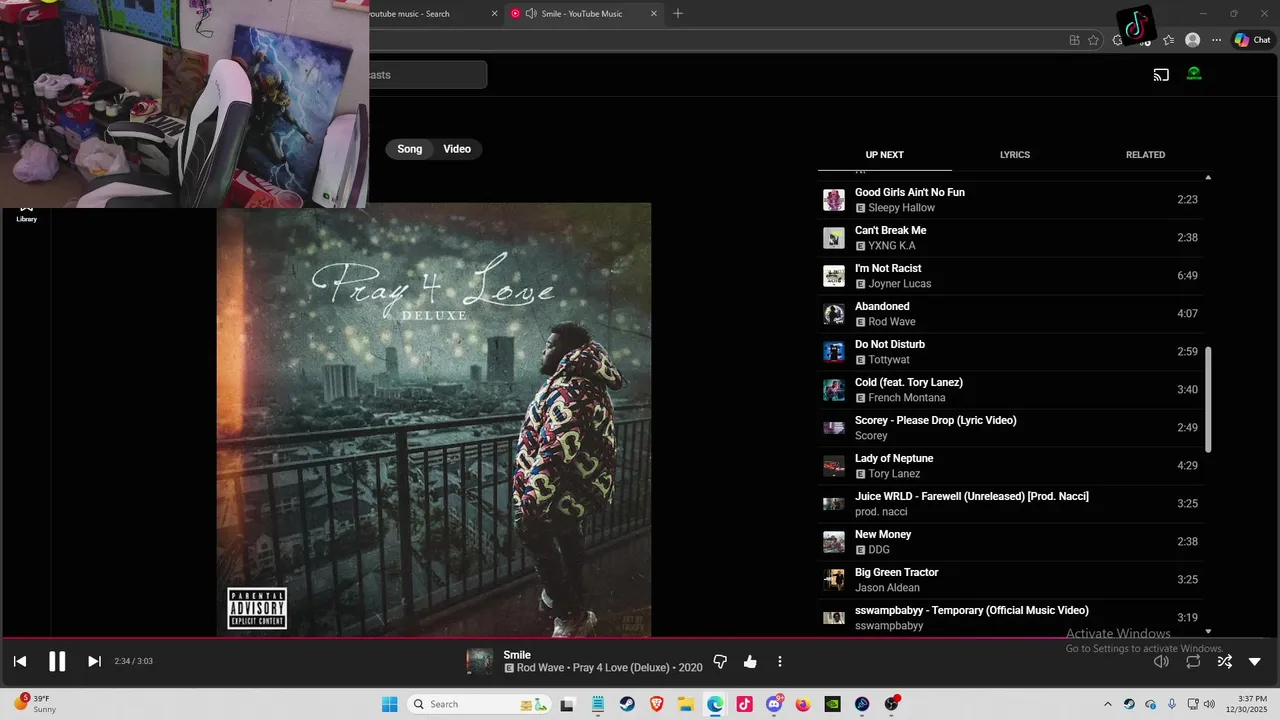Open Edge Settings and more menu
The height and width of the screenshot is (720, 1280).
click(1217, 40)
